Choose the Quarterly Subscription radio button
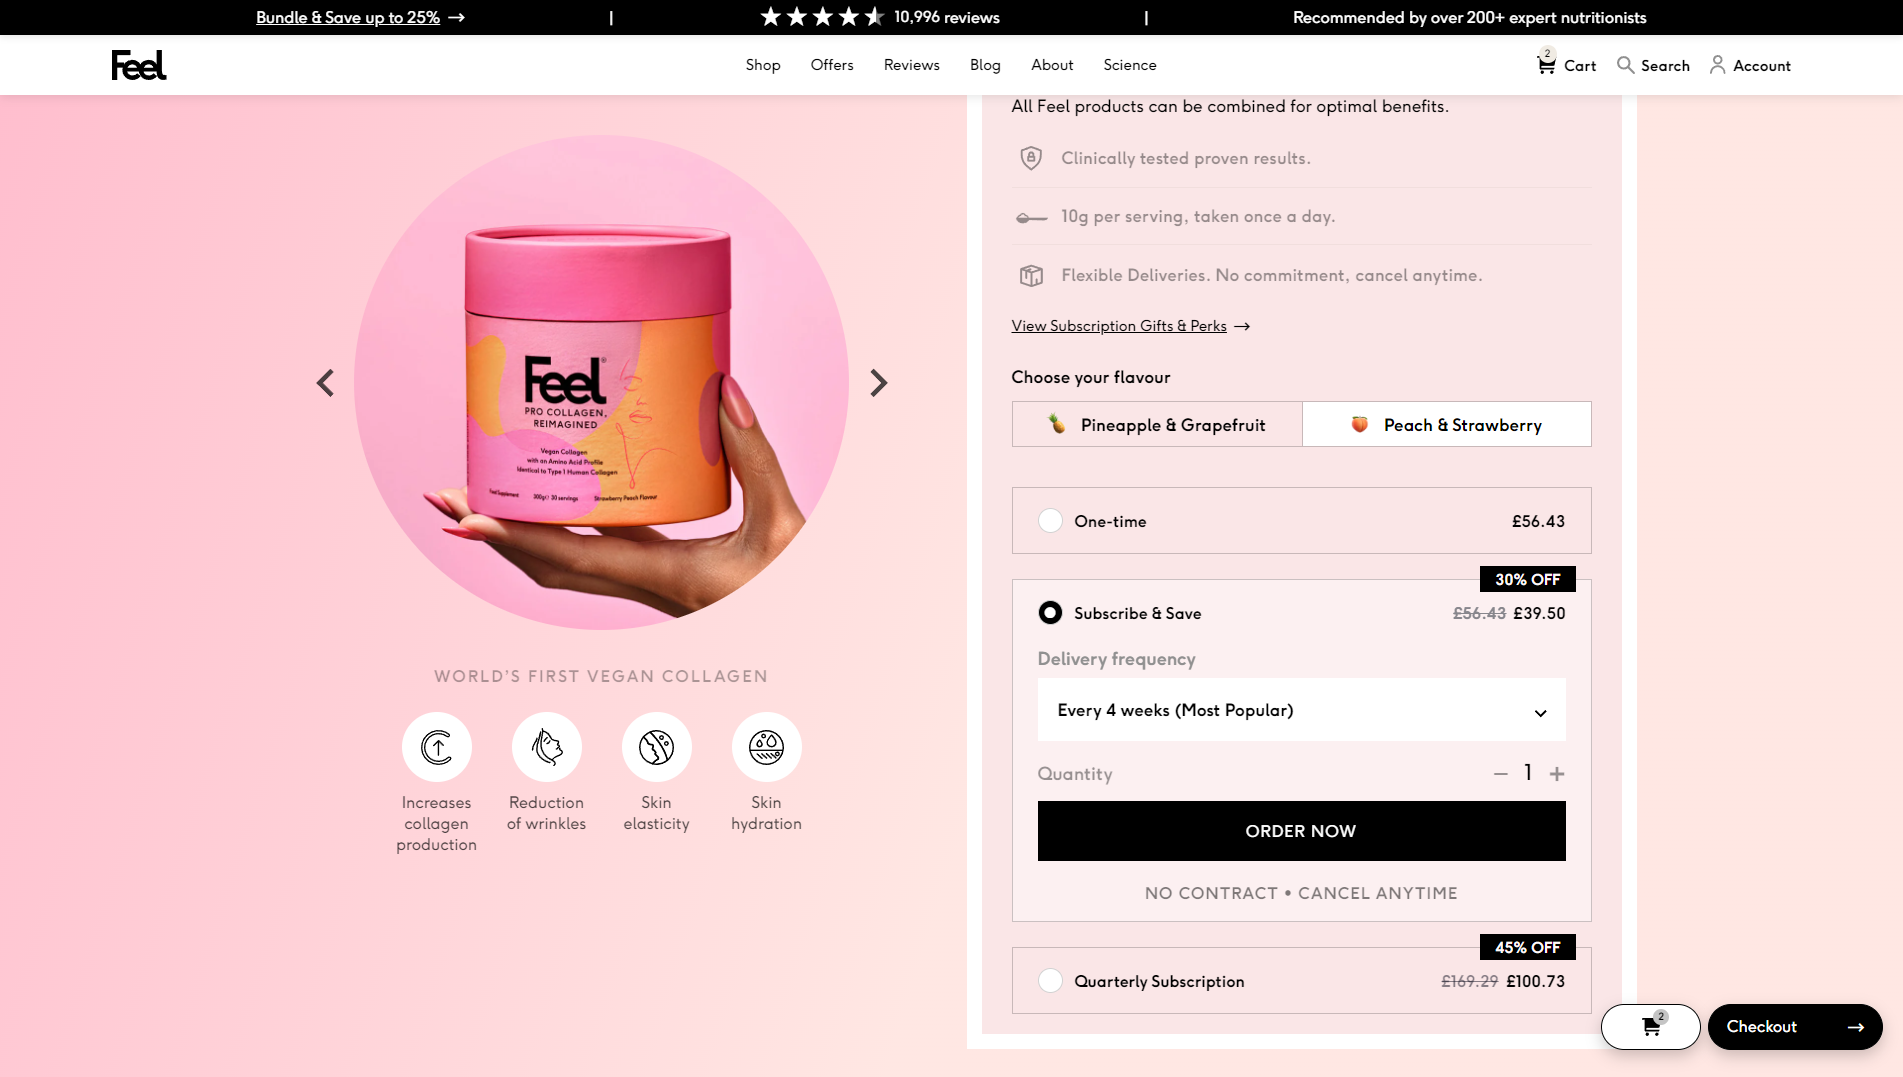 (x=1050, y=981)
